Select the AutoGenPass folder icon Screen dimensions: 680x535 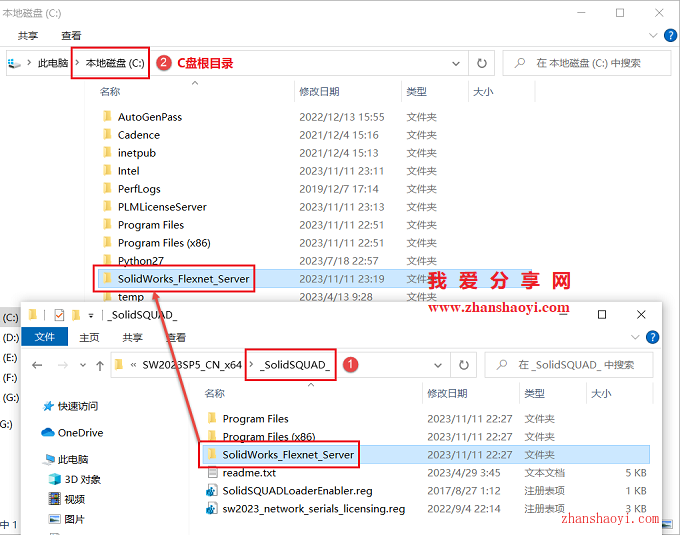[x=107, y=116]
